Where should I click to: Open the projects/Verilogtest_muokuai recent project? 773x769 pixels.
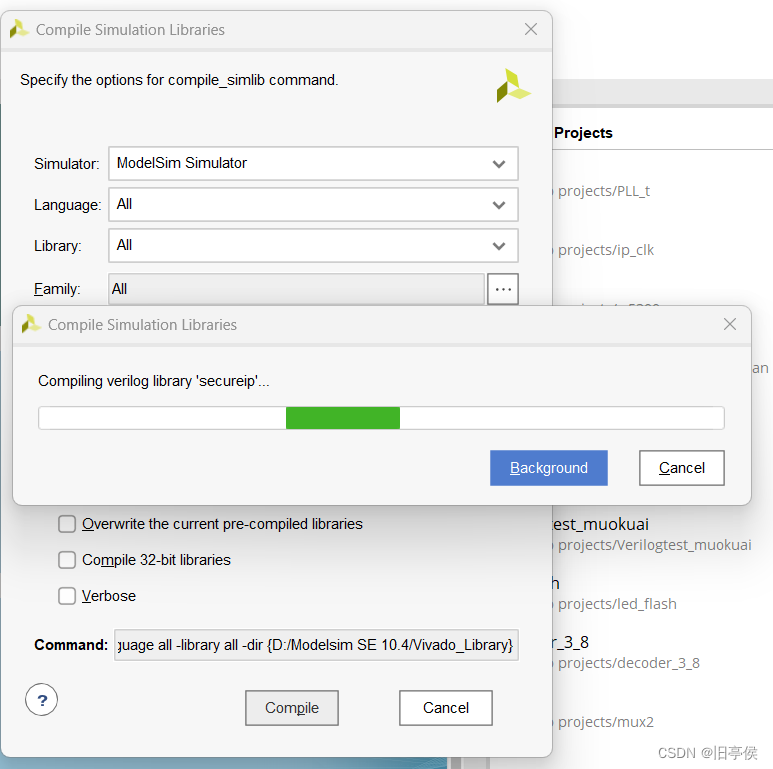[x=654, y=545]
